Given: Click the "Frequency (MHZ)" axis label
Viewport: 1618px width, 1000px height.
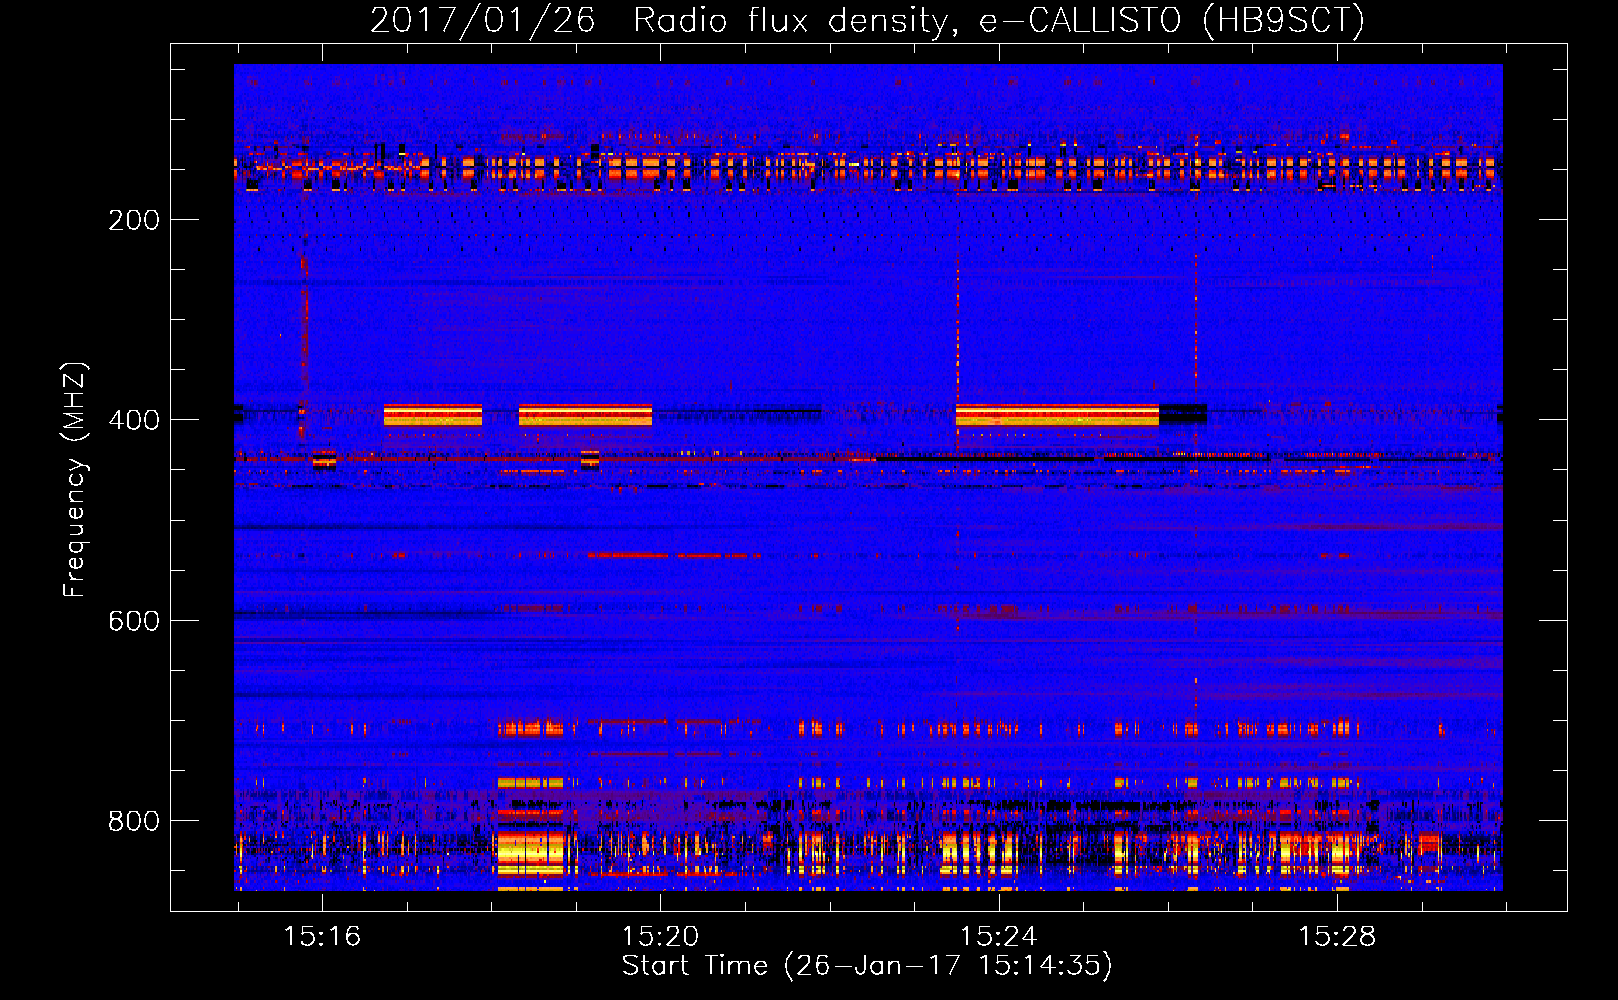Looking at the screenshot, I should [x=75, y=479].
